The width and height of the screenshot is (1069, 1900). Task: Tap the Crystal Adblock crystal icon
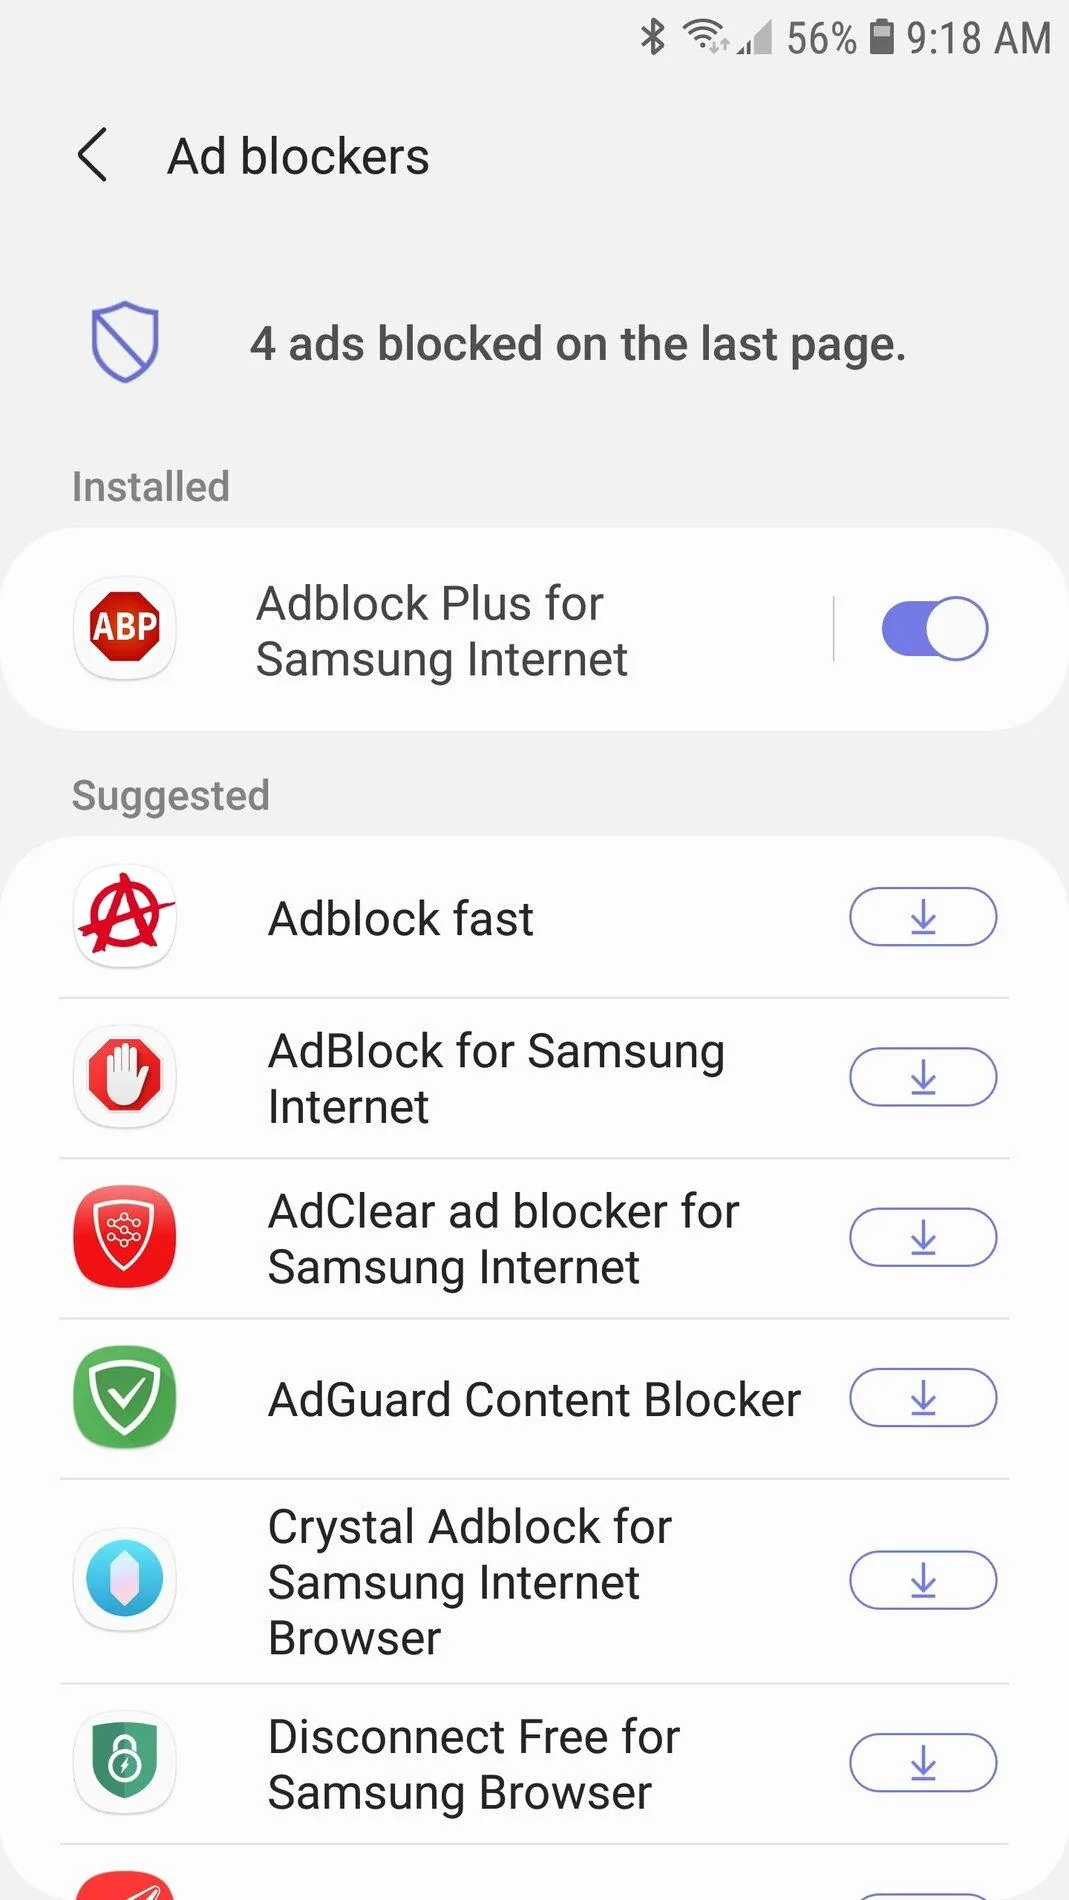(125, 1580)
